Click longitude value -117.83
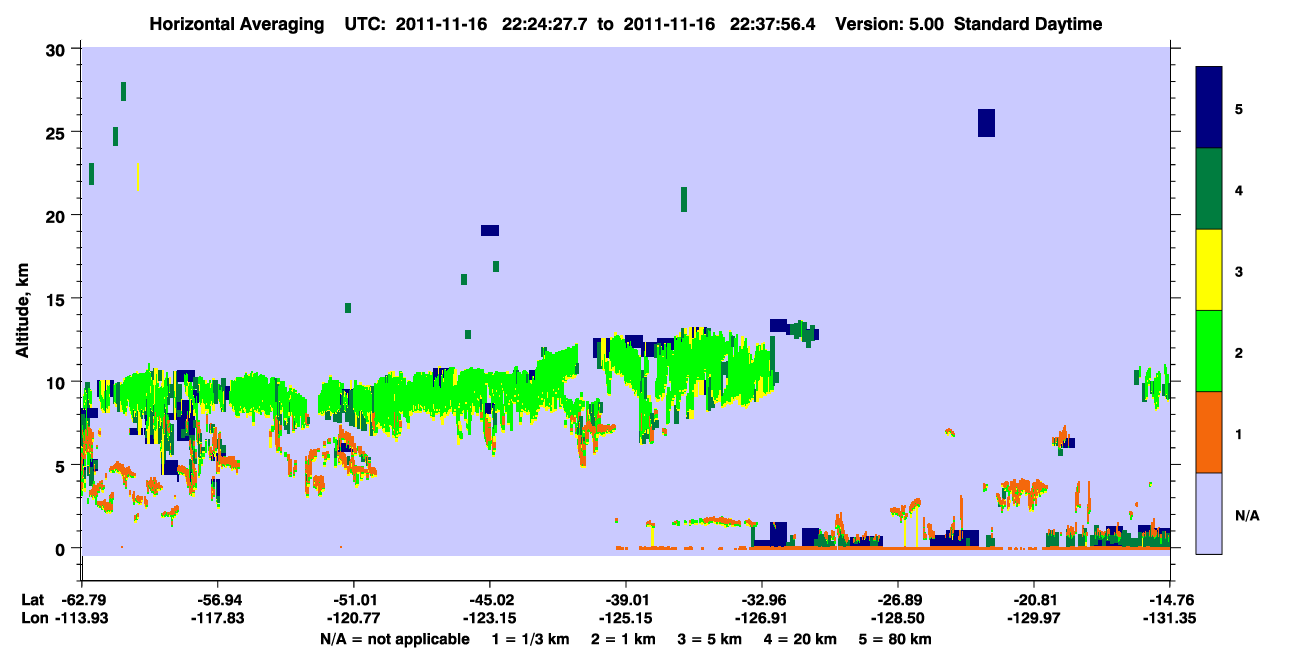1300x667 pixels. (x=218, y=619)
